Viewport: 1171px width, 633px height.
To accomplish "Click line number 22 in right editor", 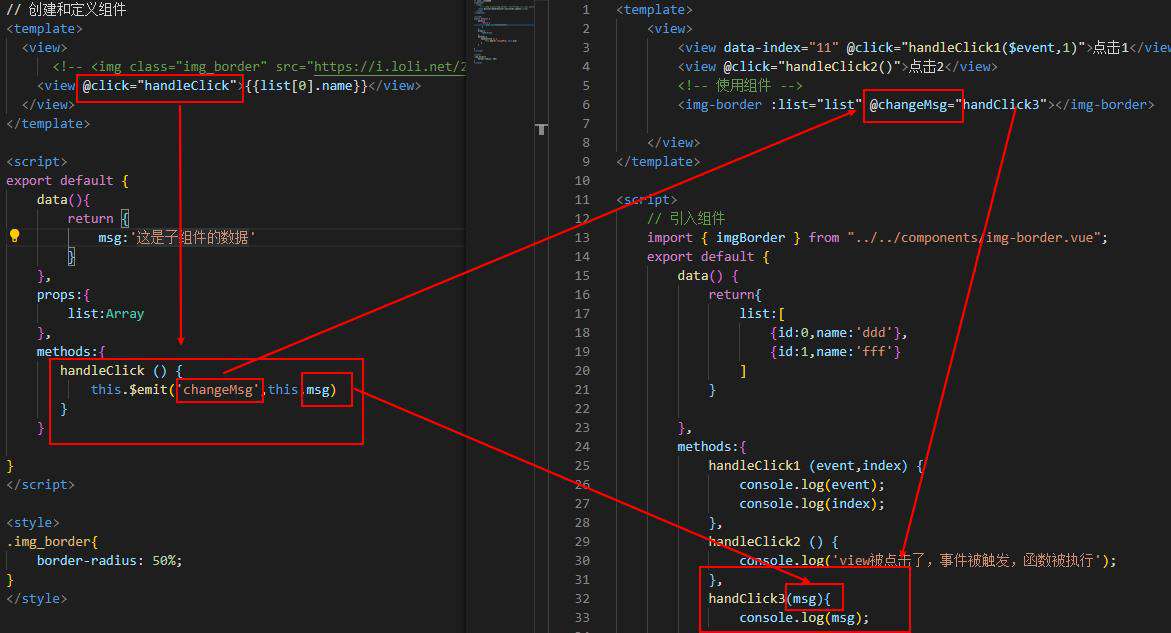I will tap(583, 408).
